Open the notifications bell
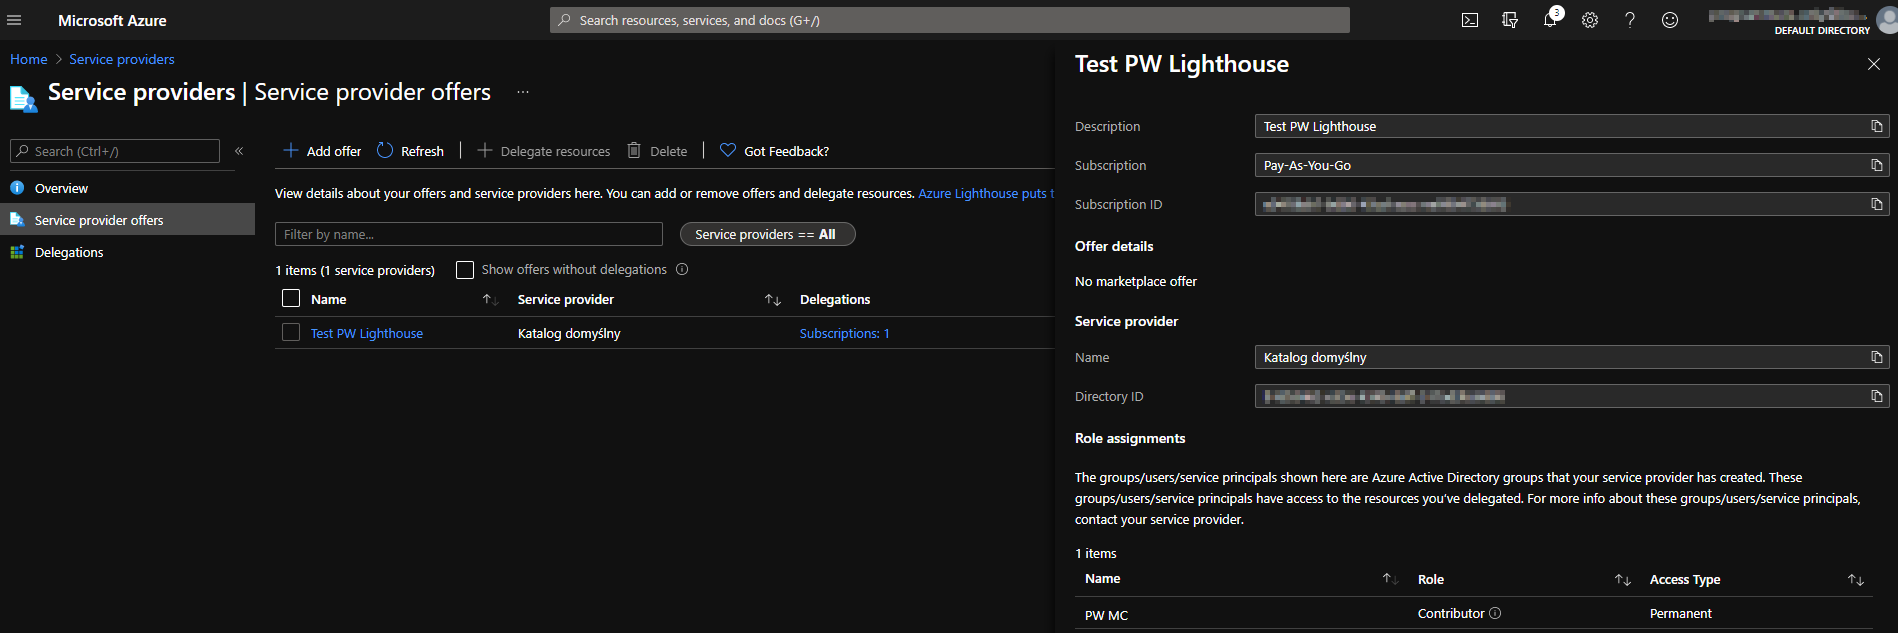The width and height of the screenshot is (1898, 633). pyautogui.click(x=1550, y=20)
